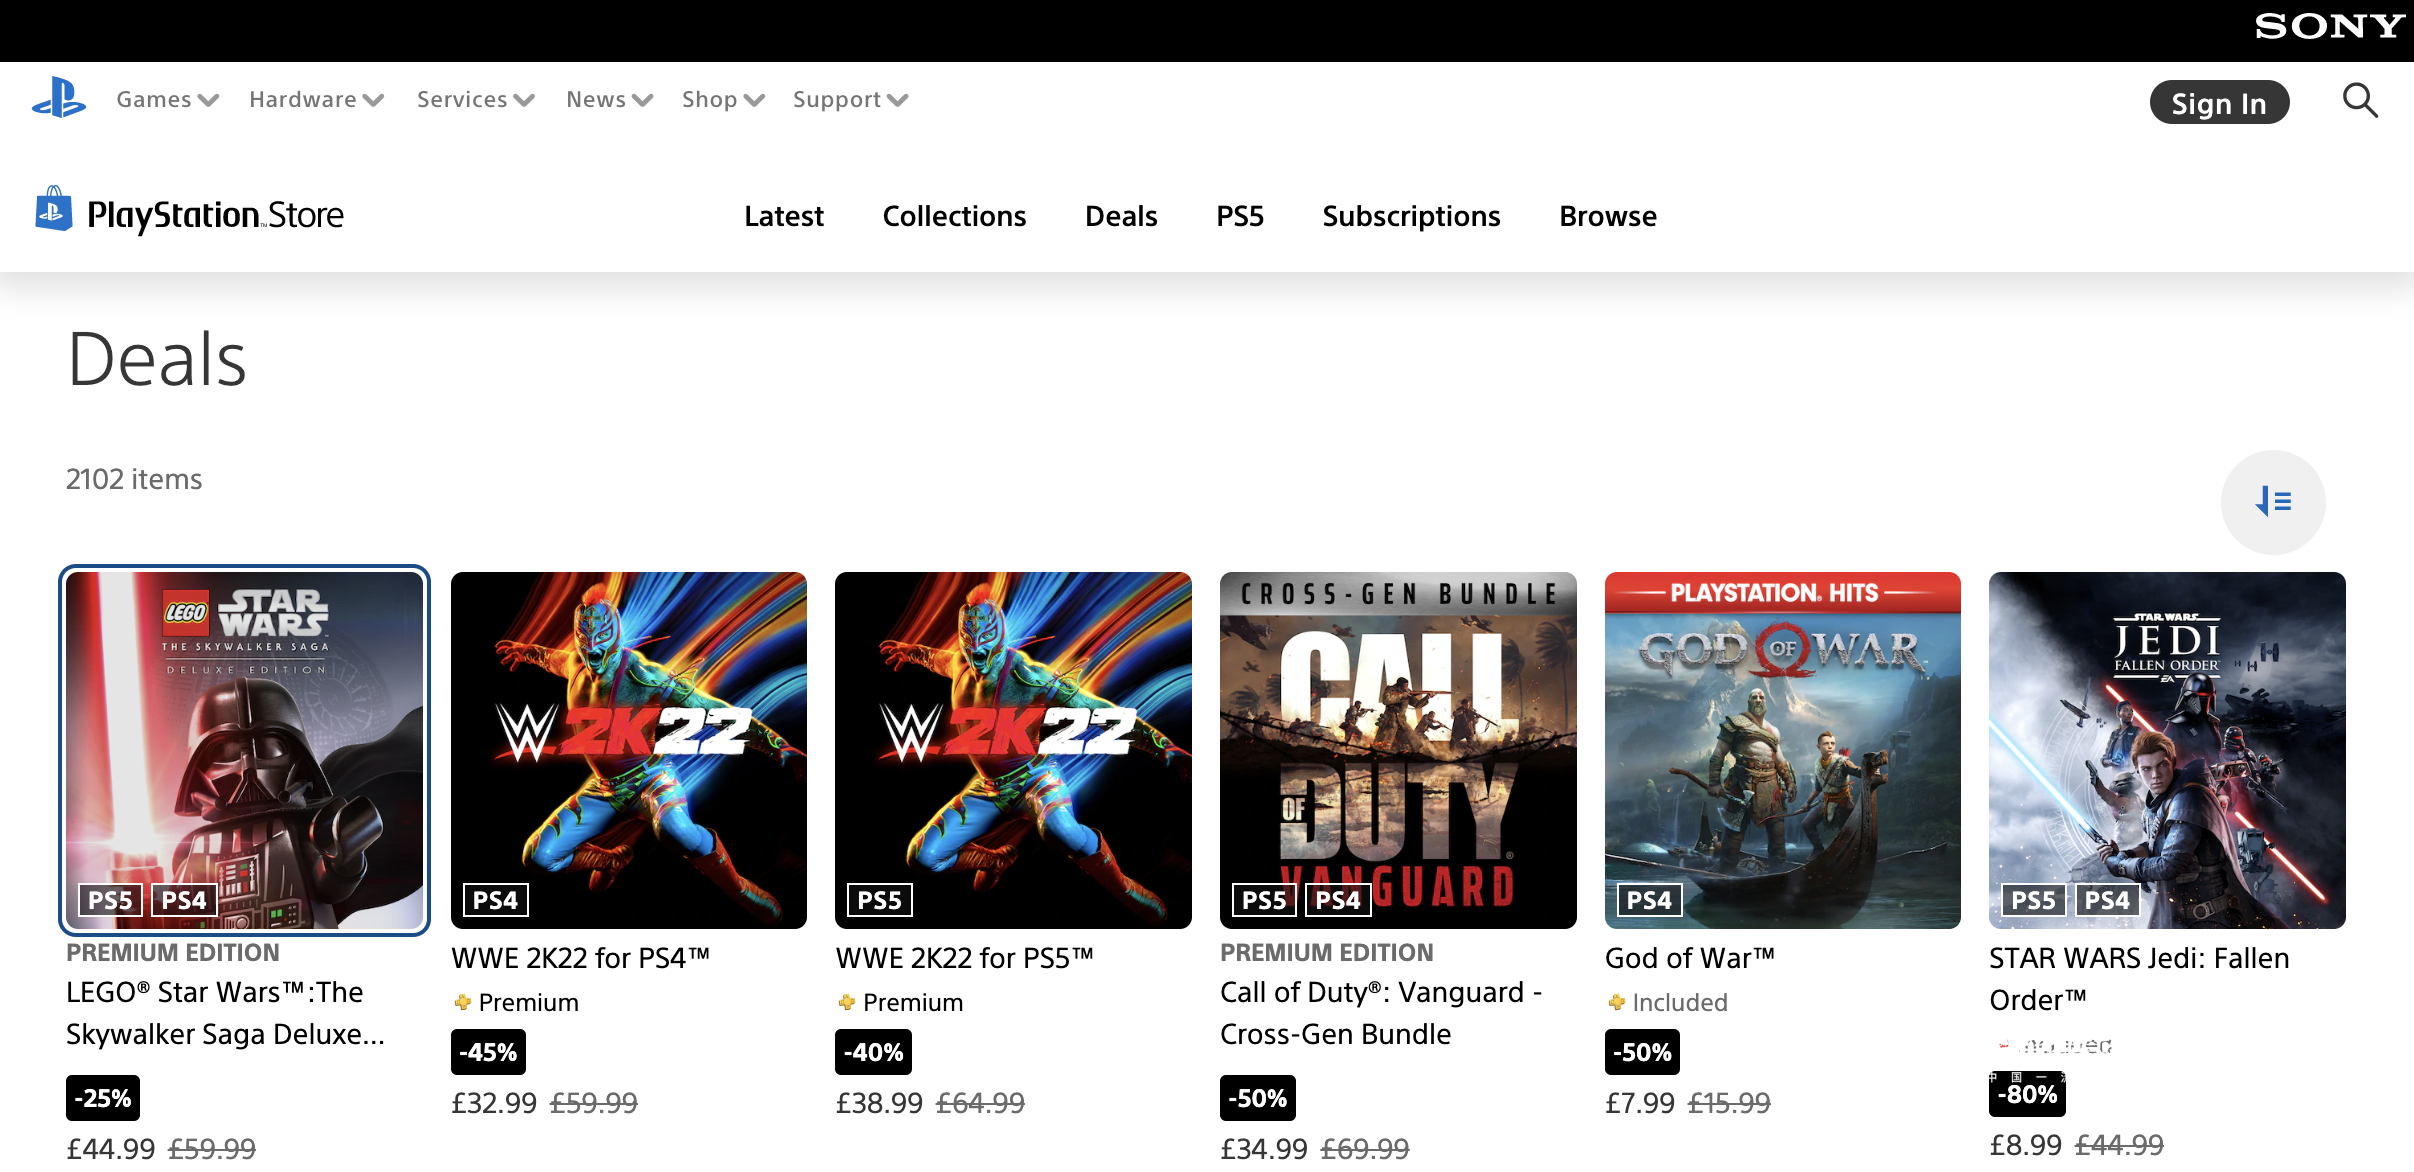This screenshot has height=1172, width=2414.
Task: Click PS5 badge on WWE 2K22 PS5 cover
Action: [879, 900]
